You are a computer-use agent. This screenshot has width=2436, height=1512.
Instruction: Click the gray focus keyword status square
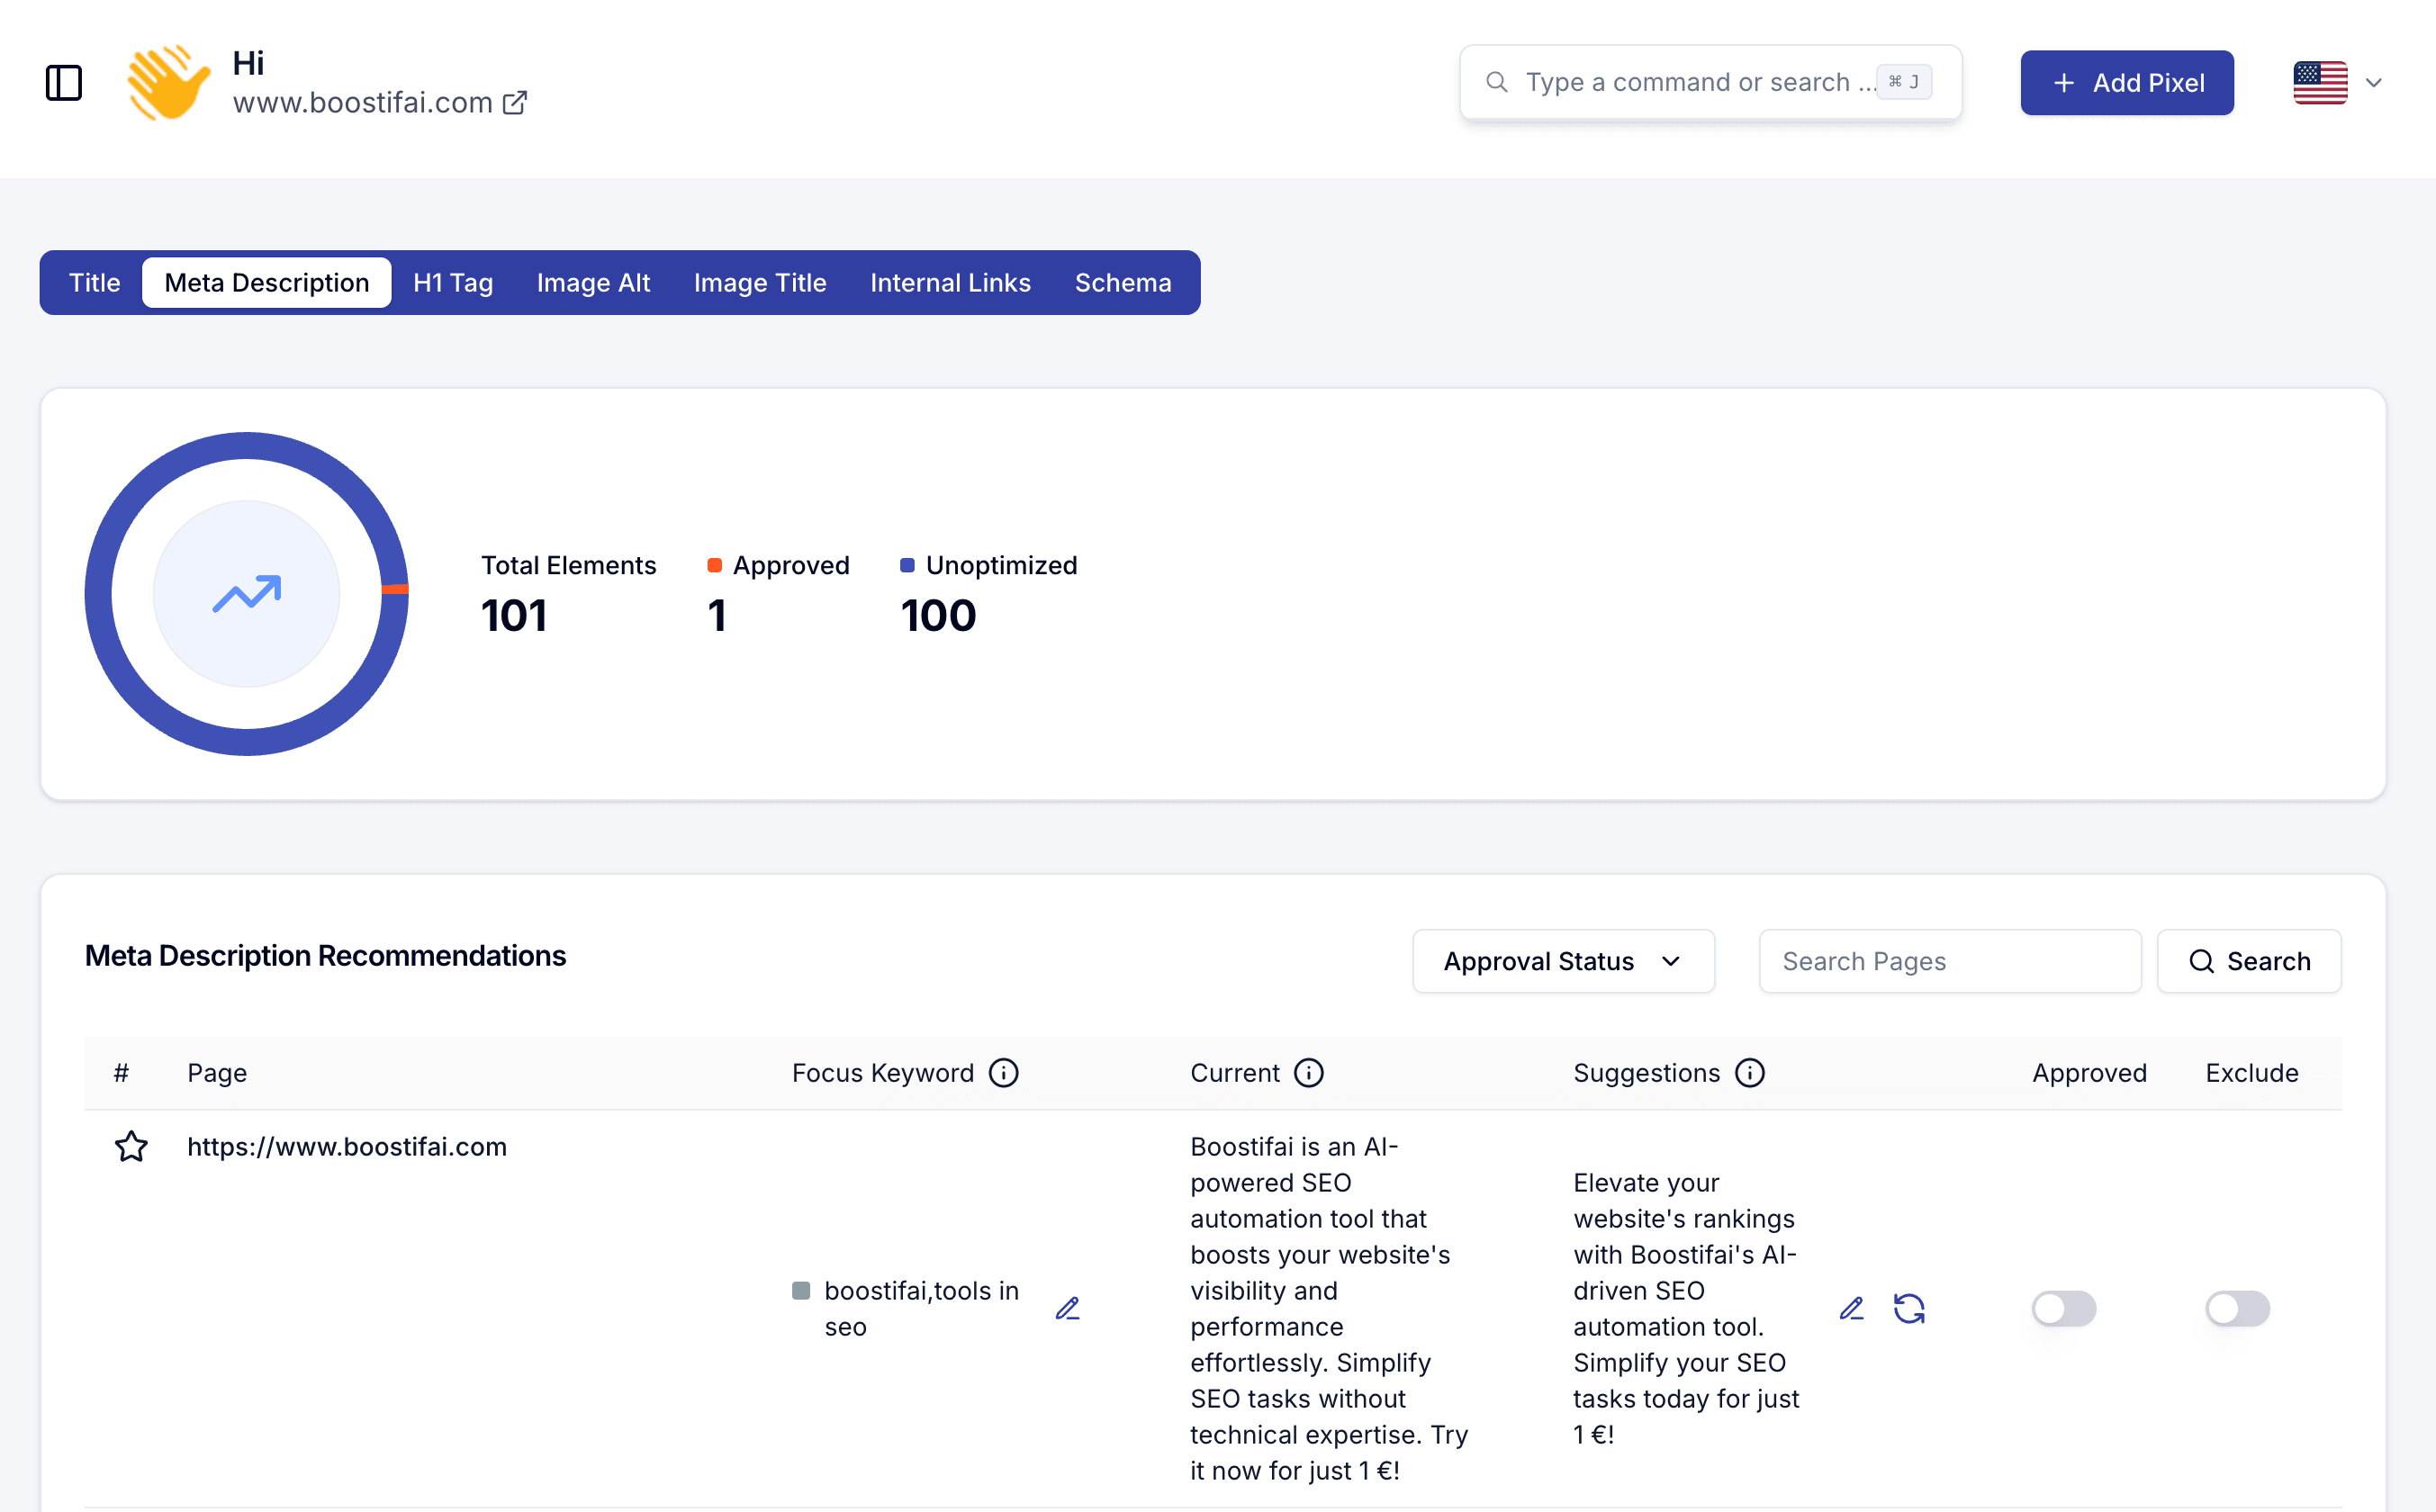800,1290
